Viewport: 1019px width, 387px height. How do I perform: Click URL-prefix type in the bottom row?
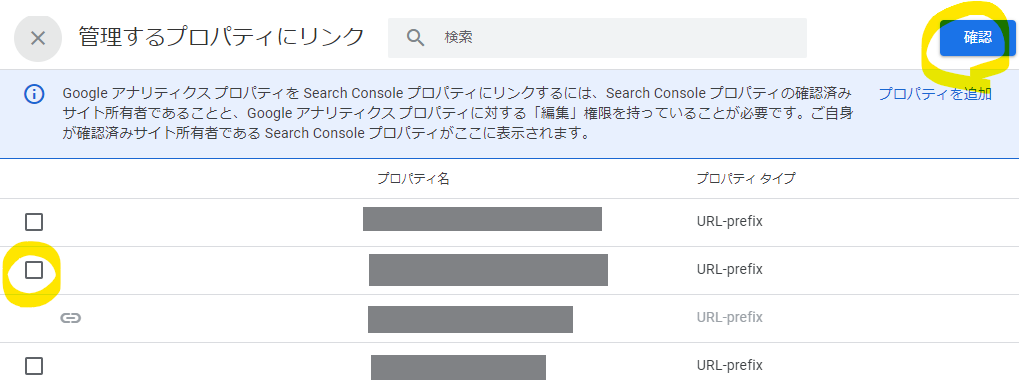coord(729,365)
